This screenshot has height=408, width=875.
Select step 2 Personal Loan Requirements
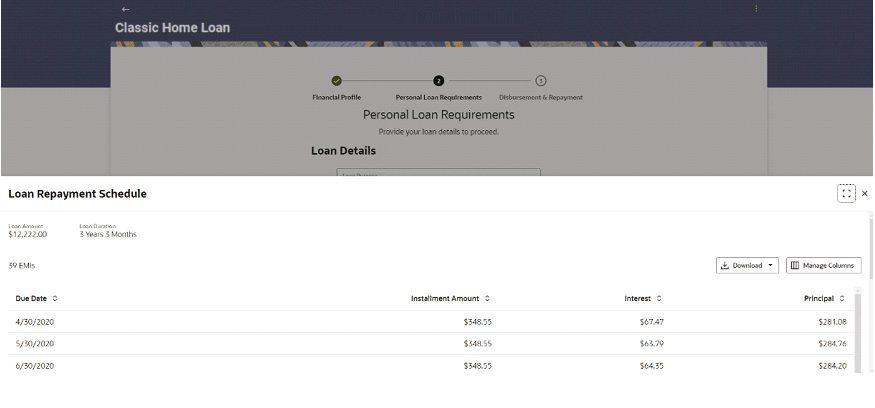[x=439, y=81]
